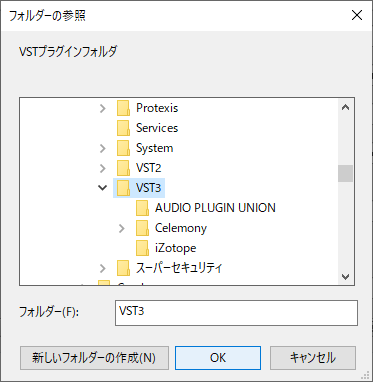373x382 pixels.
Task: Expand the Celemony subfolder
Action: (122, 228)
